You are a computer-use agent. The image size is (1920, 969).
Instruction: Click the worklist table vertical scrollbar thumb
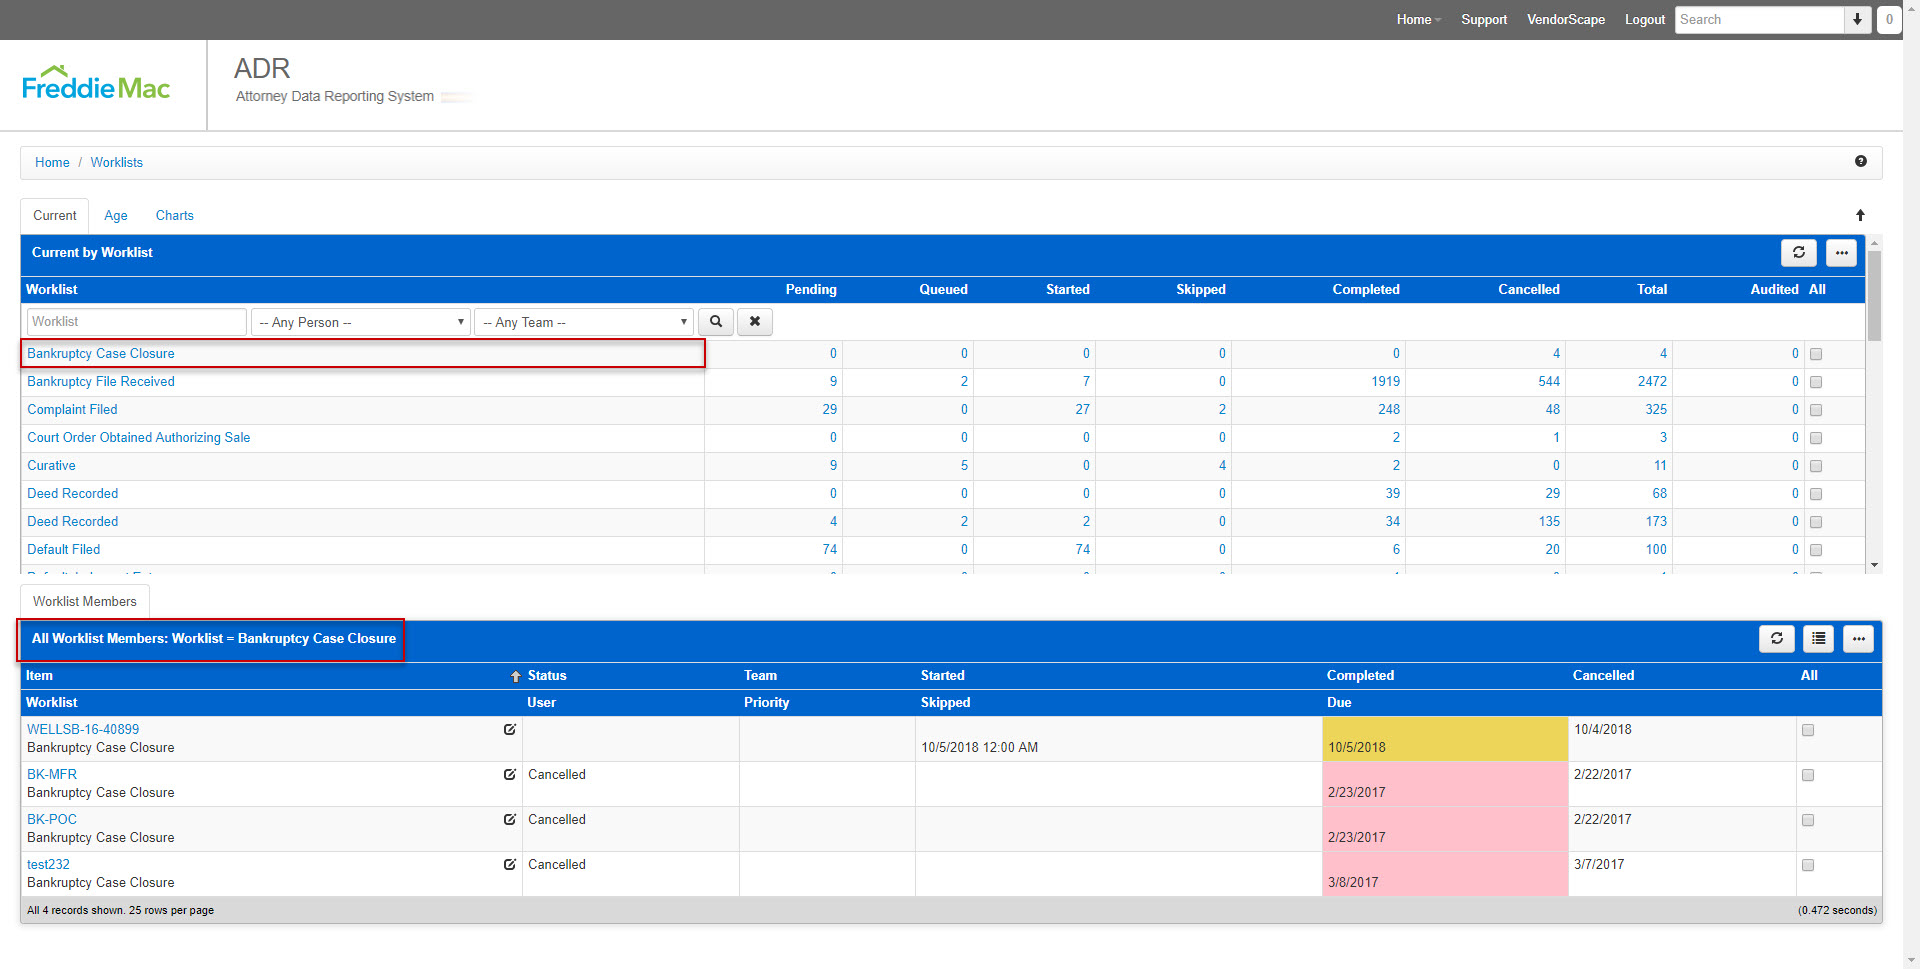point(1874,295)
